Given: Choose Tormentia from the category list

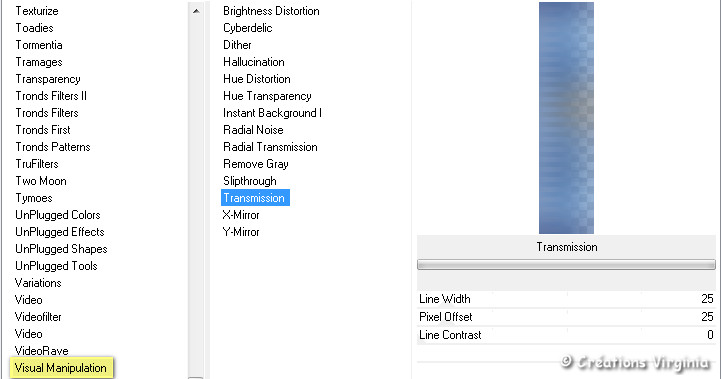Looking at the screenshot, I should [39, 45].
